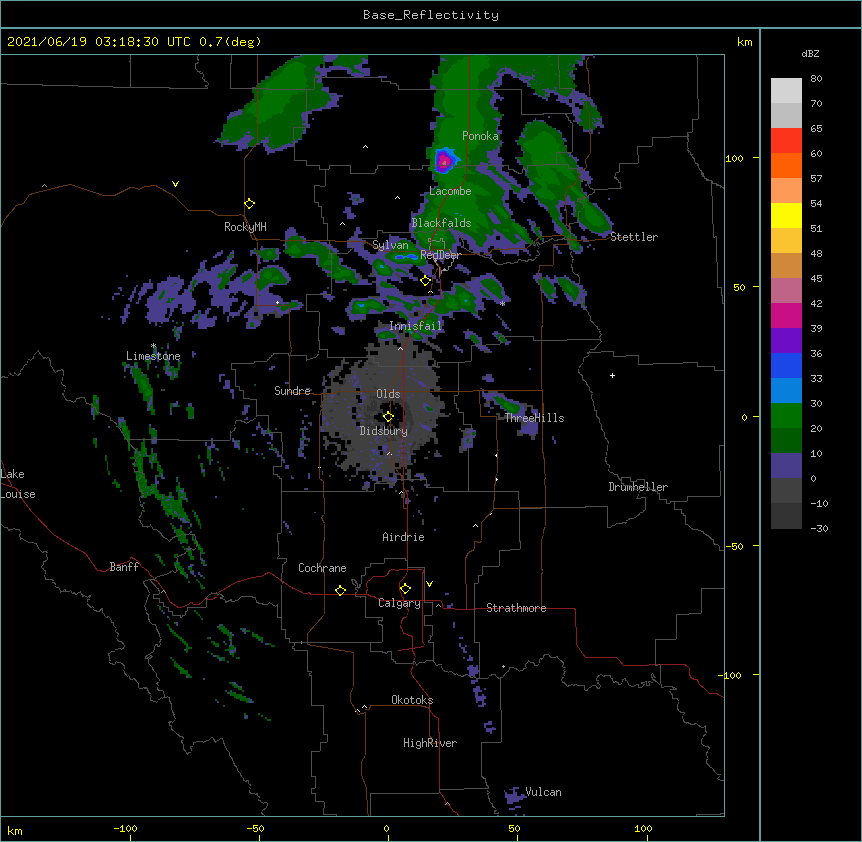
Task: Click the yellow diamond marker above Calgary label
Action: [405, 589]
